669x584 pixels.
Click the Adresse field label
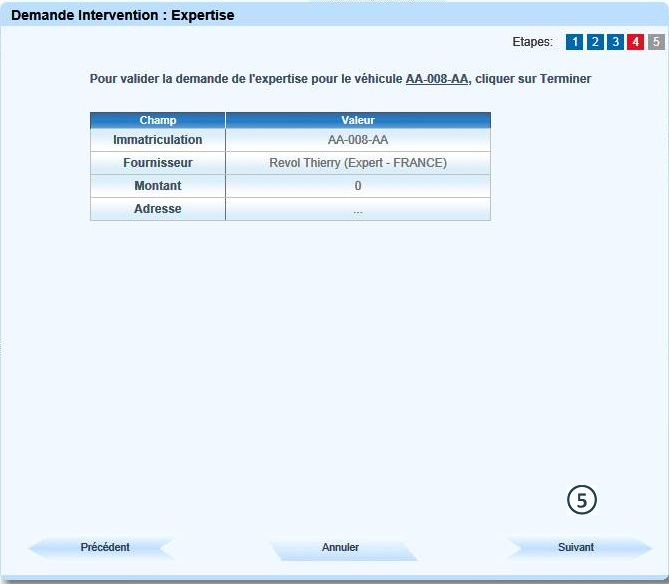point(158,209)
